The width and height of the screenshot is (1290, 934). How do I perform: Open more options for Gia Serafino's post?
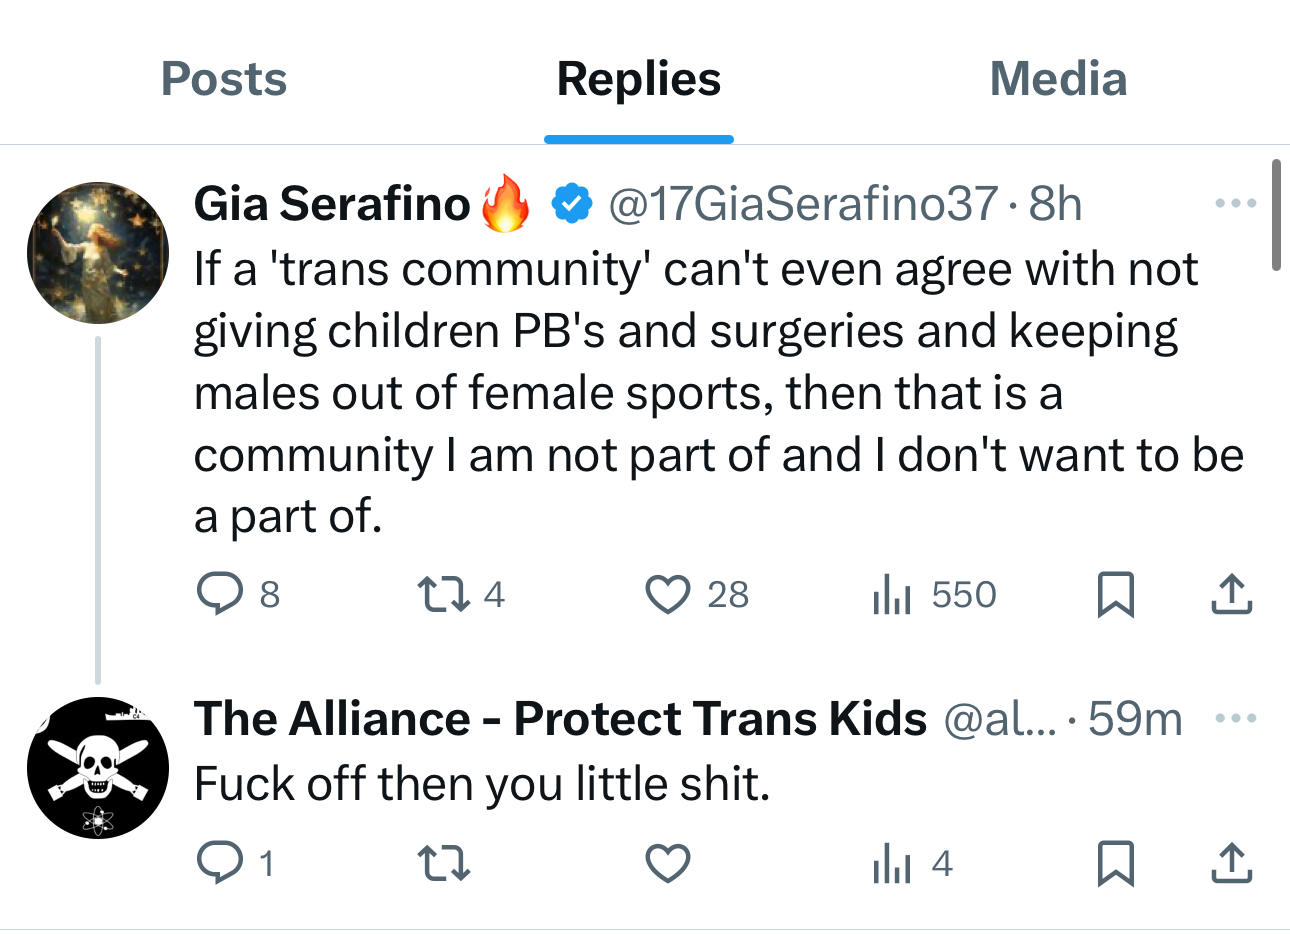pyautogui.click(x=1235, y=204)
